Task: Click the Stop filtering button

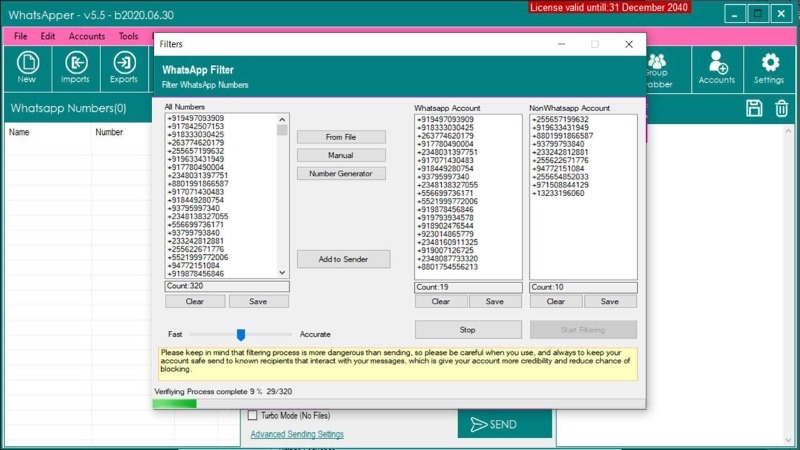Action: click(468, 330)
